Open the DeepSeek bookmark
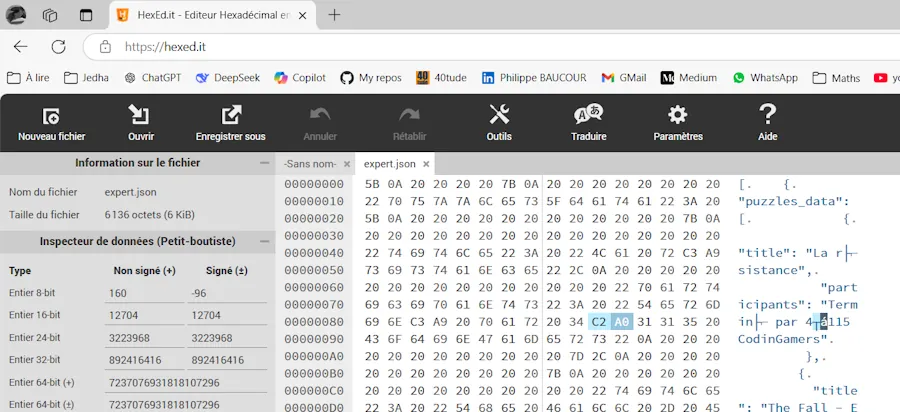The image size is (900, 412). pos(228,77)
